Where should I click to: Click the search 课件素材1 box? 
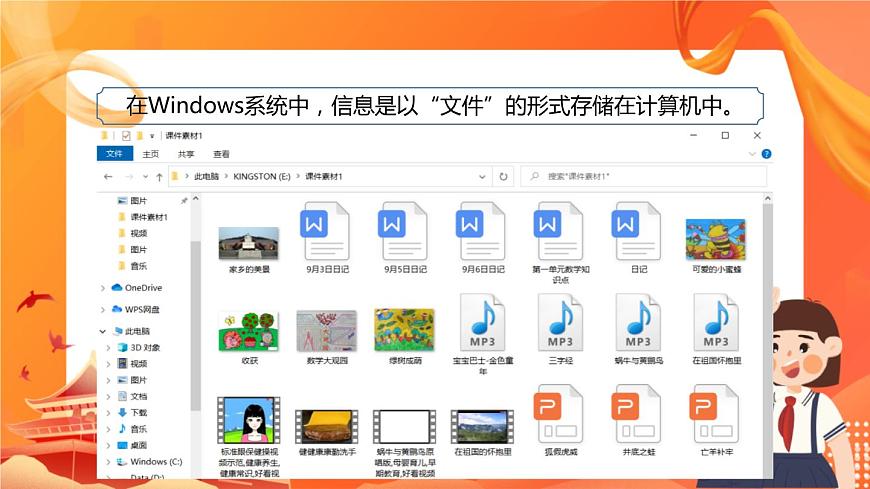[x=644, y=177]
